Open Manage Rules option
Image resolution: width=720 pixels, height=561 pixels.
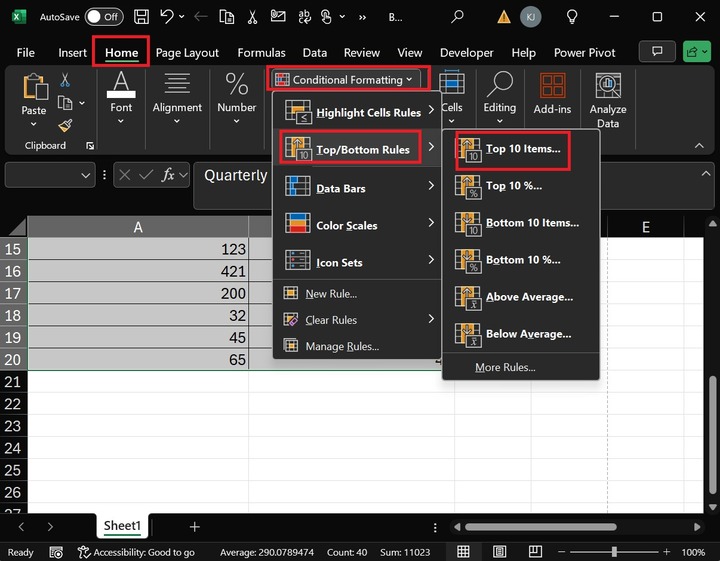(x=342, y=346)
